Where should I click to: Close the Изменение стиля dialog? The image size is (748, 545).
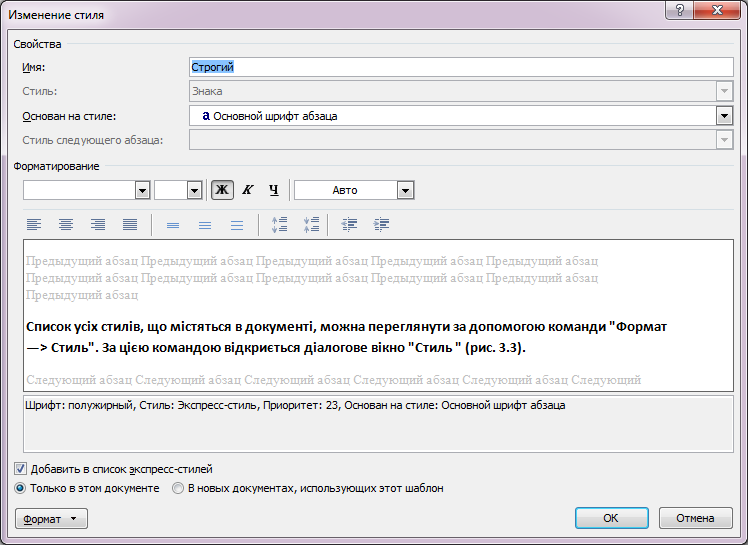point(717,10)
